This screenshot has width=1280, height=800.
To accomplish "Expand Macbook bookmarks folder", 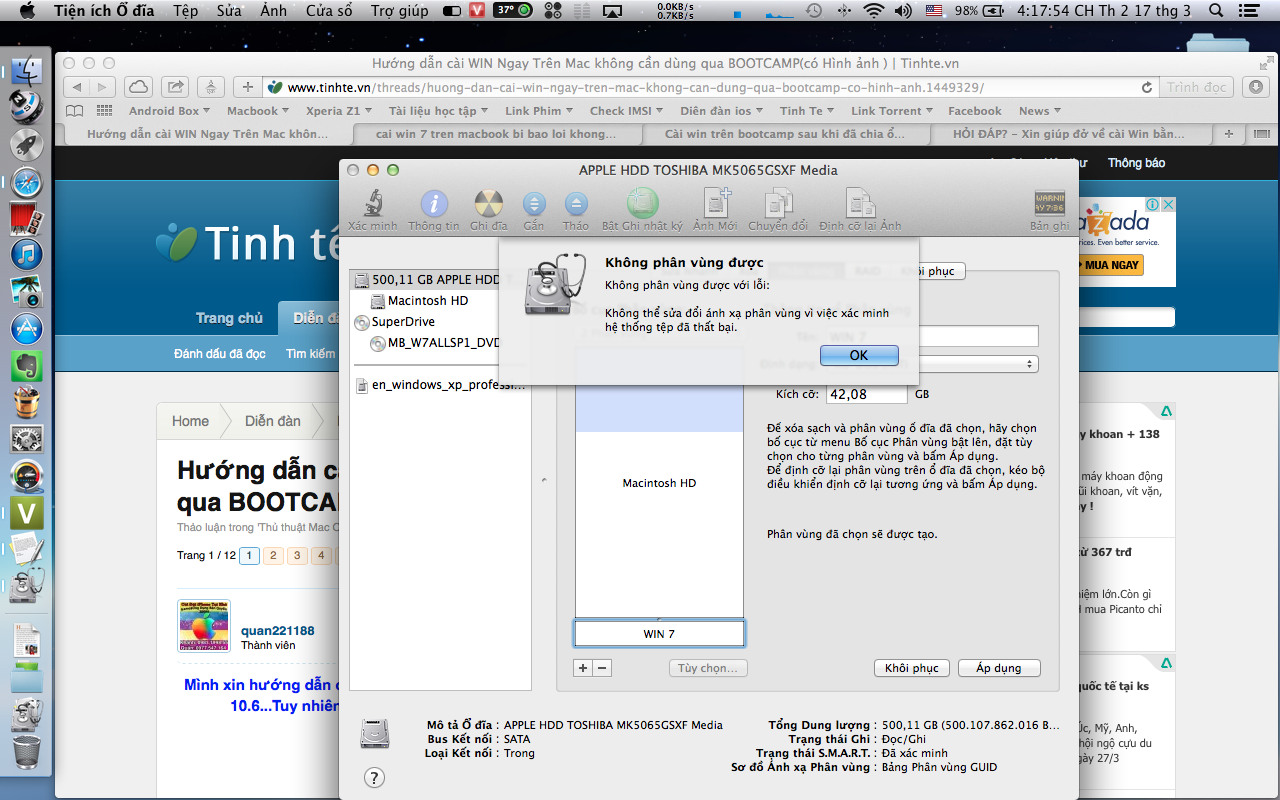I will tap(258, 111).
